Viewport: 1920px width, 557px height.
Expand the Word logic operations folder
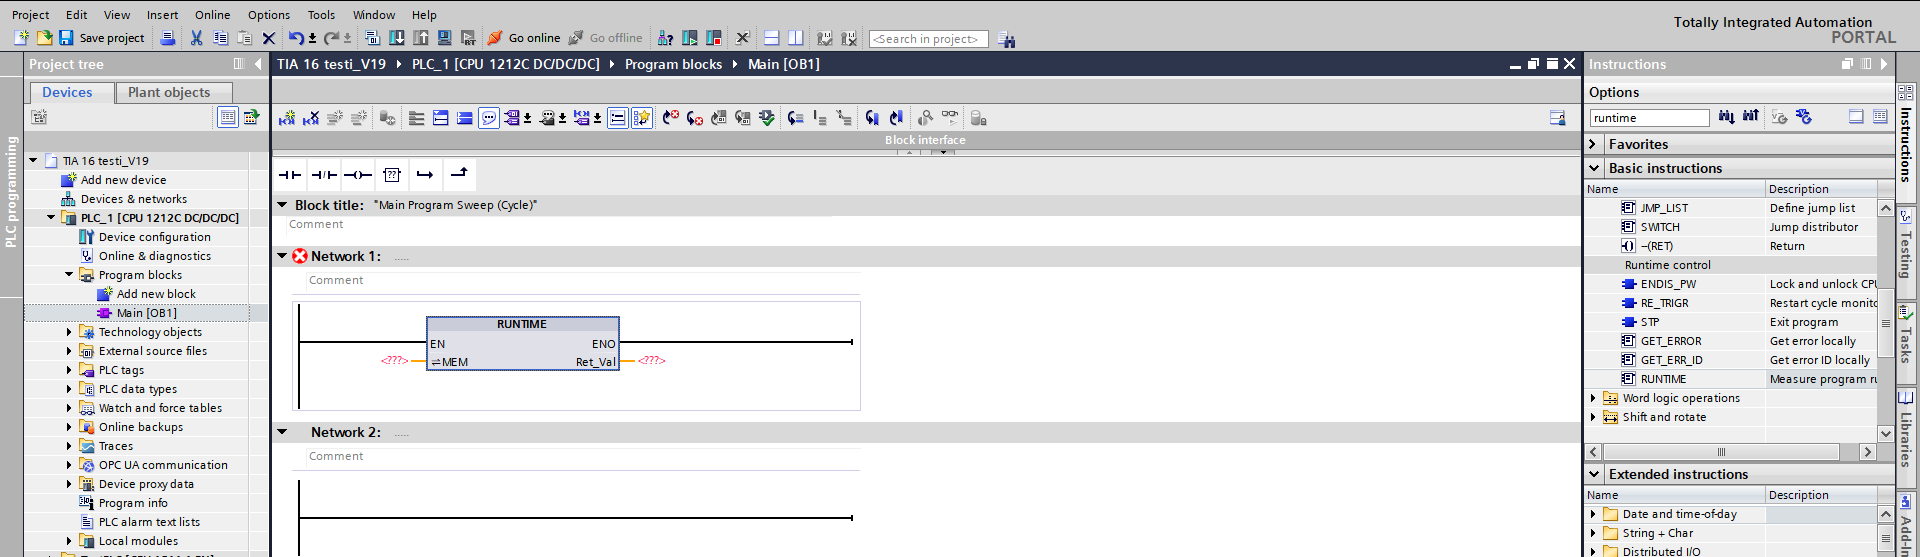tap(1593, 398)
